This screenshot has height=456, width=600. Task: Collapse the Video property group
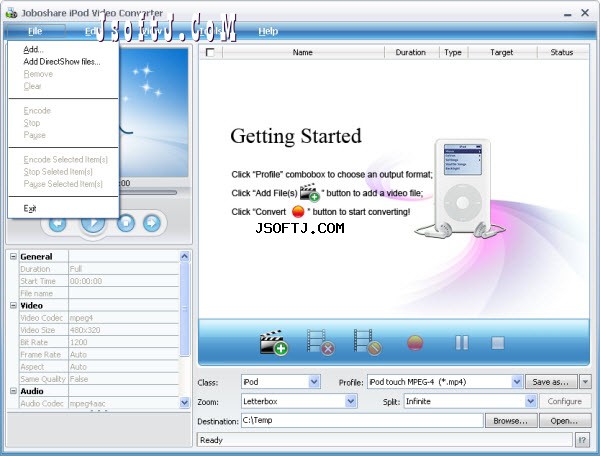(x=13, y=305)
